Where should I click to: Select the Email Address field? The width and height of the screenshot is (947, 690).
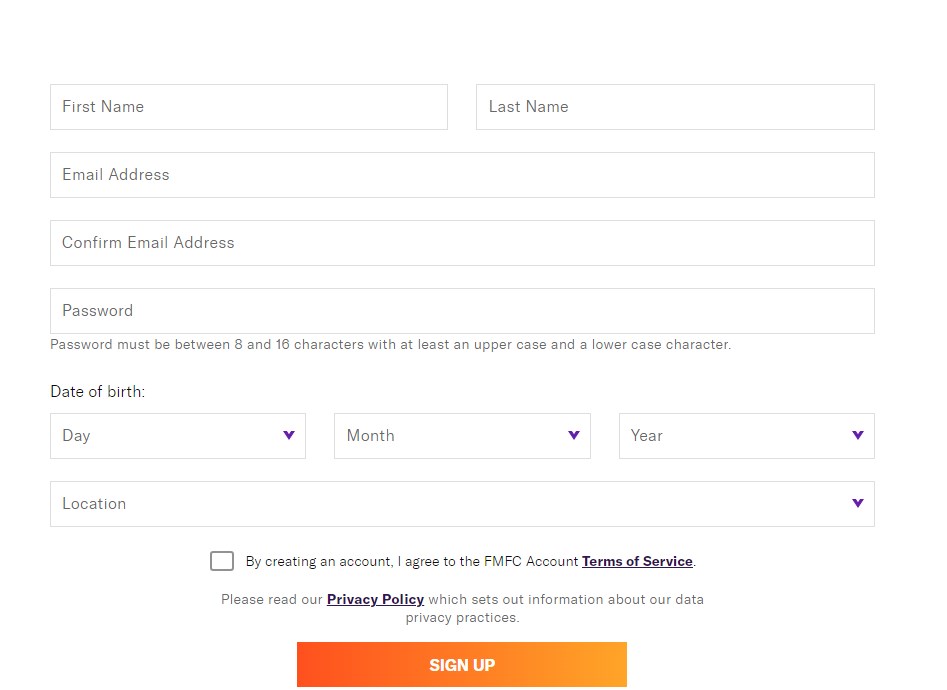[462, 175]
